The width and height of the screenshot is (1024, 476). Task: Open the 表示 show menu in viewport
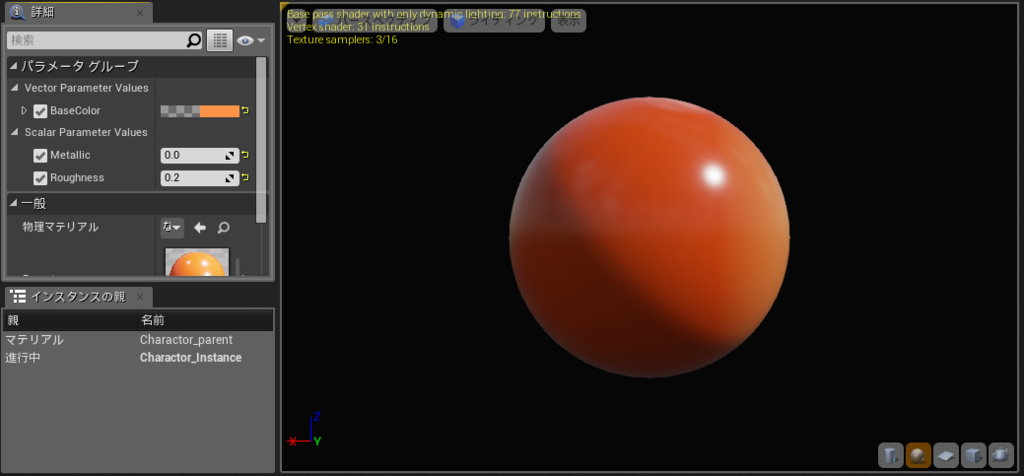point(568,21)
